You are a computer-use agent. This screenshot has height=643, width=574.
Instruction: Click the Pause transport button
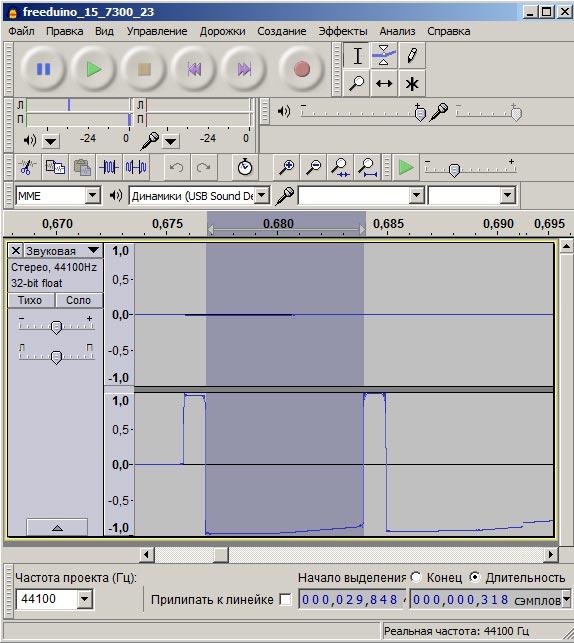coord(43,69)
